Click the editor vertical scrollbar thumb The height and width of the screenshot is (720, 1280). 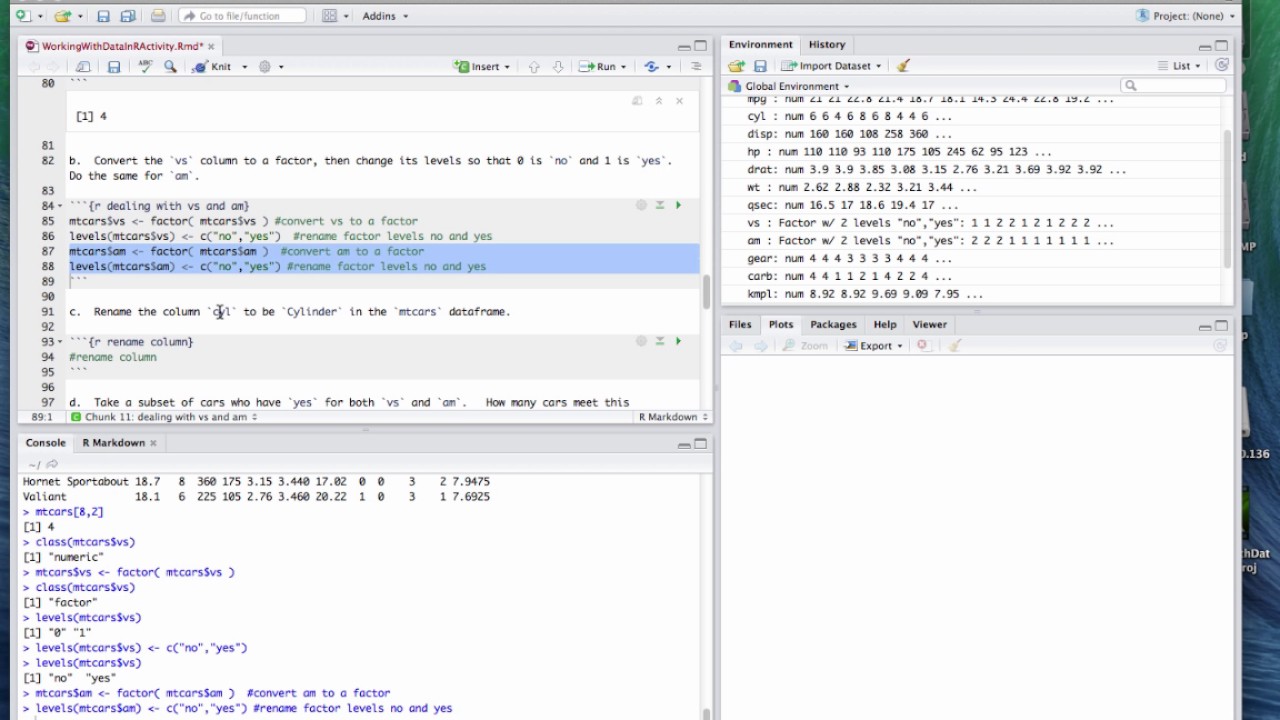(706, 292)
